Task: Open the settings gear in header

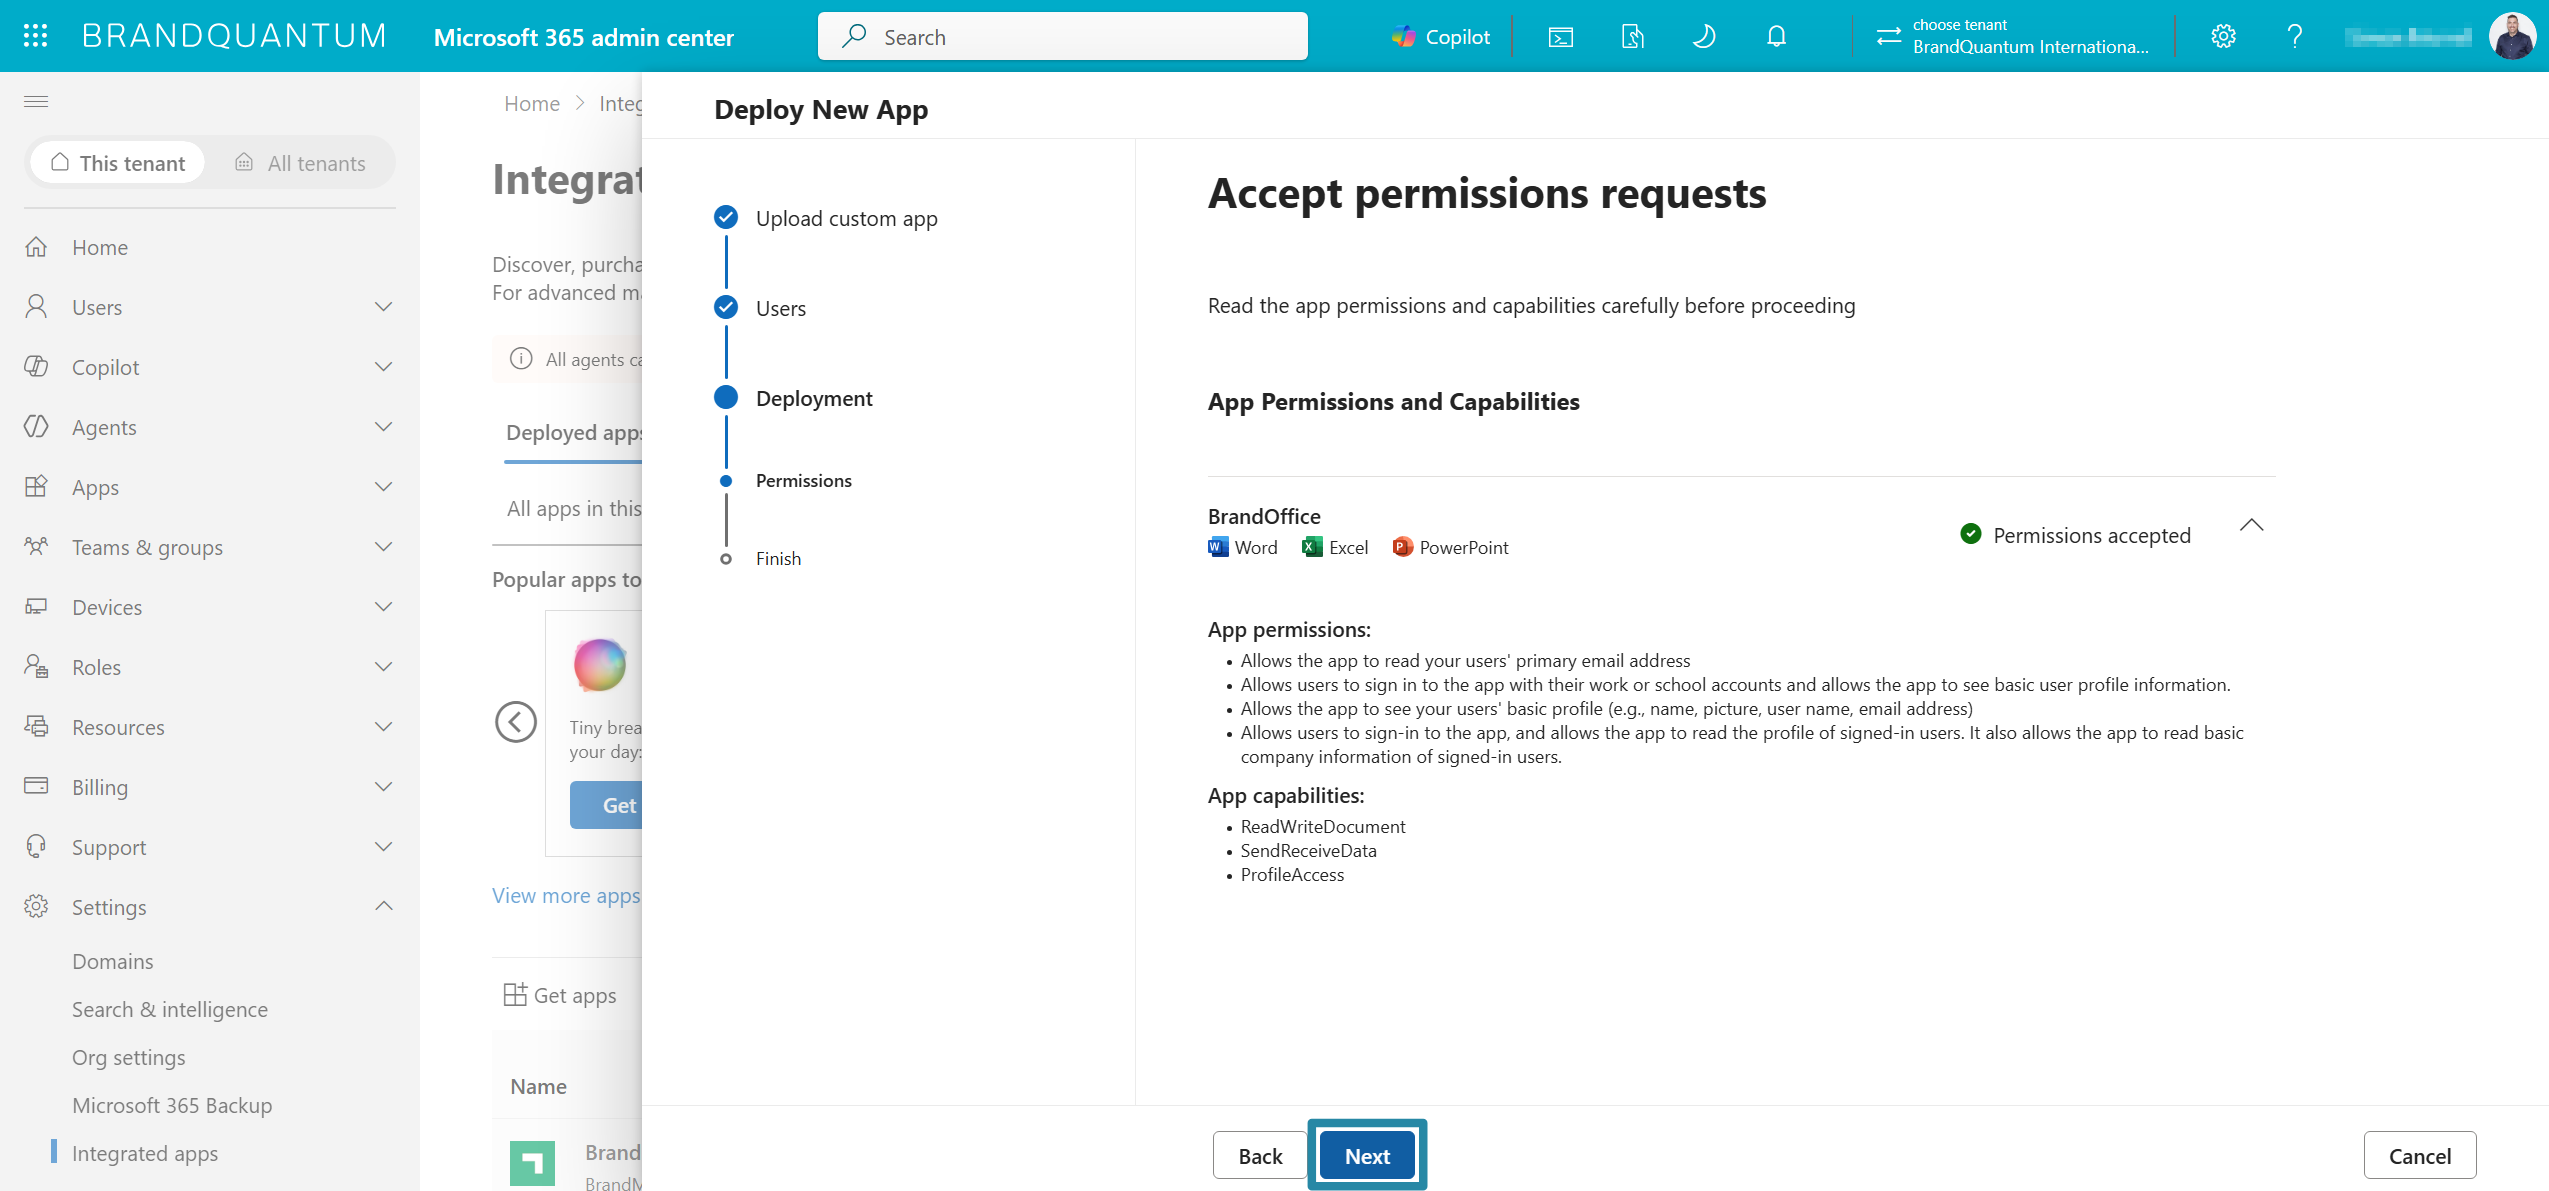Action: tap(2223, 37)
